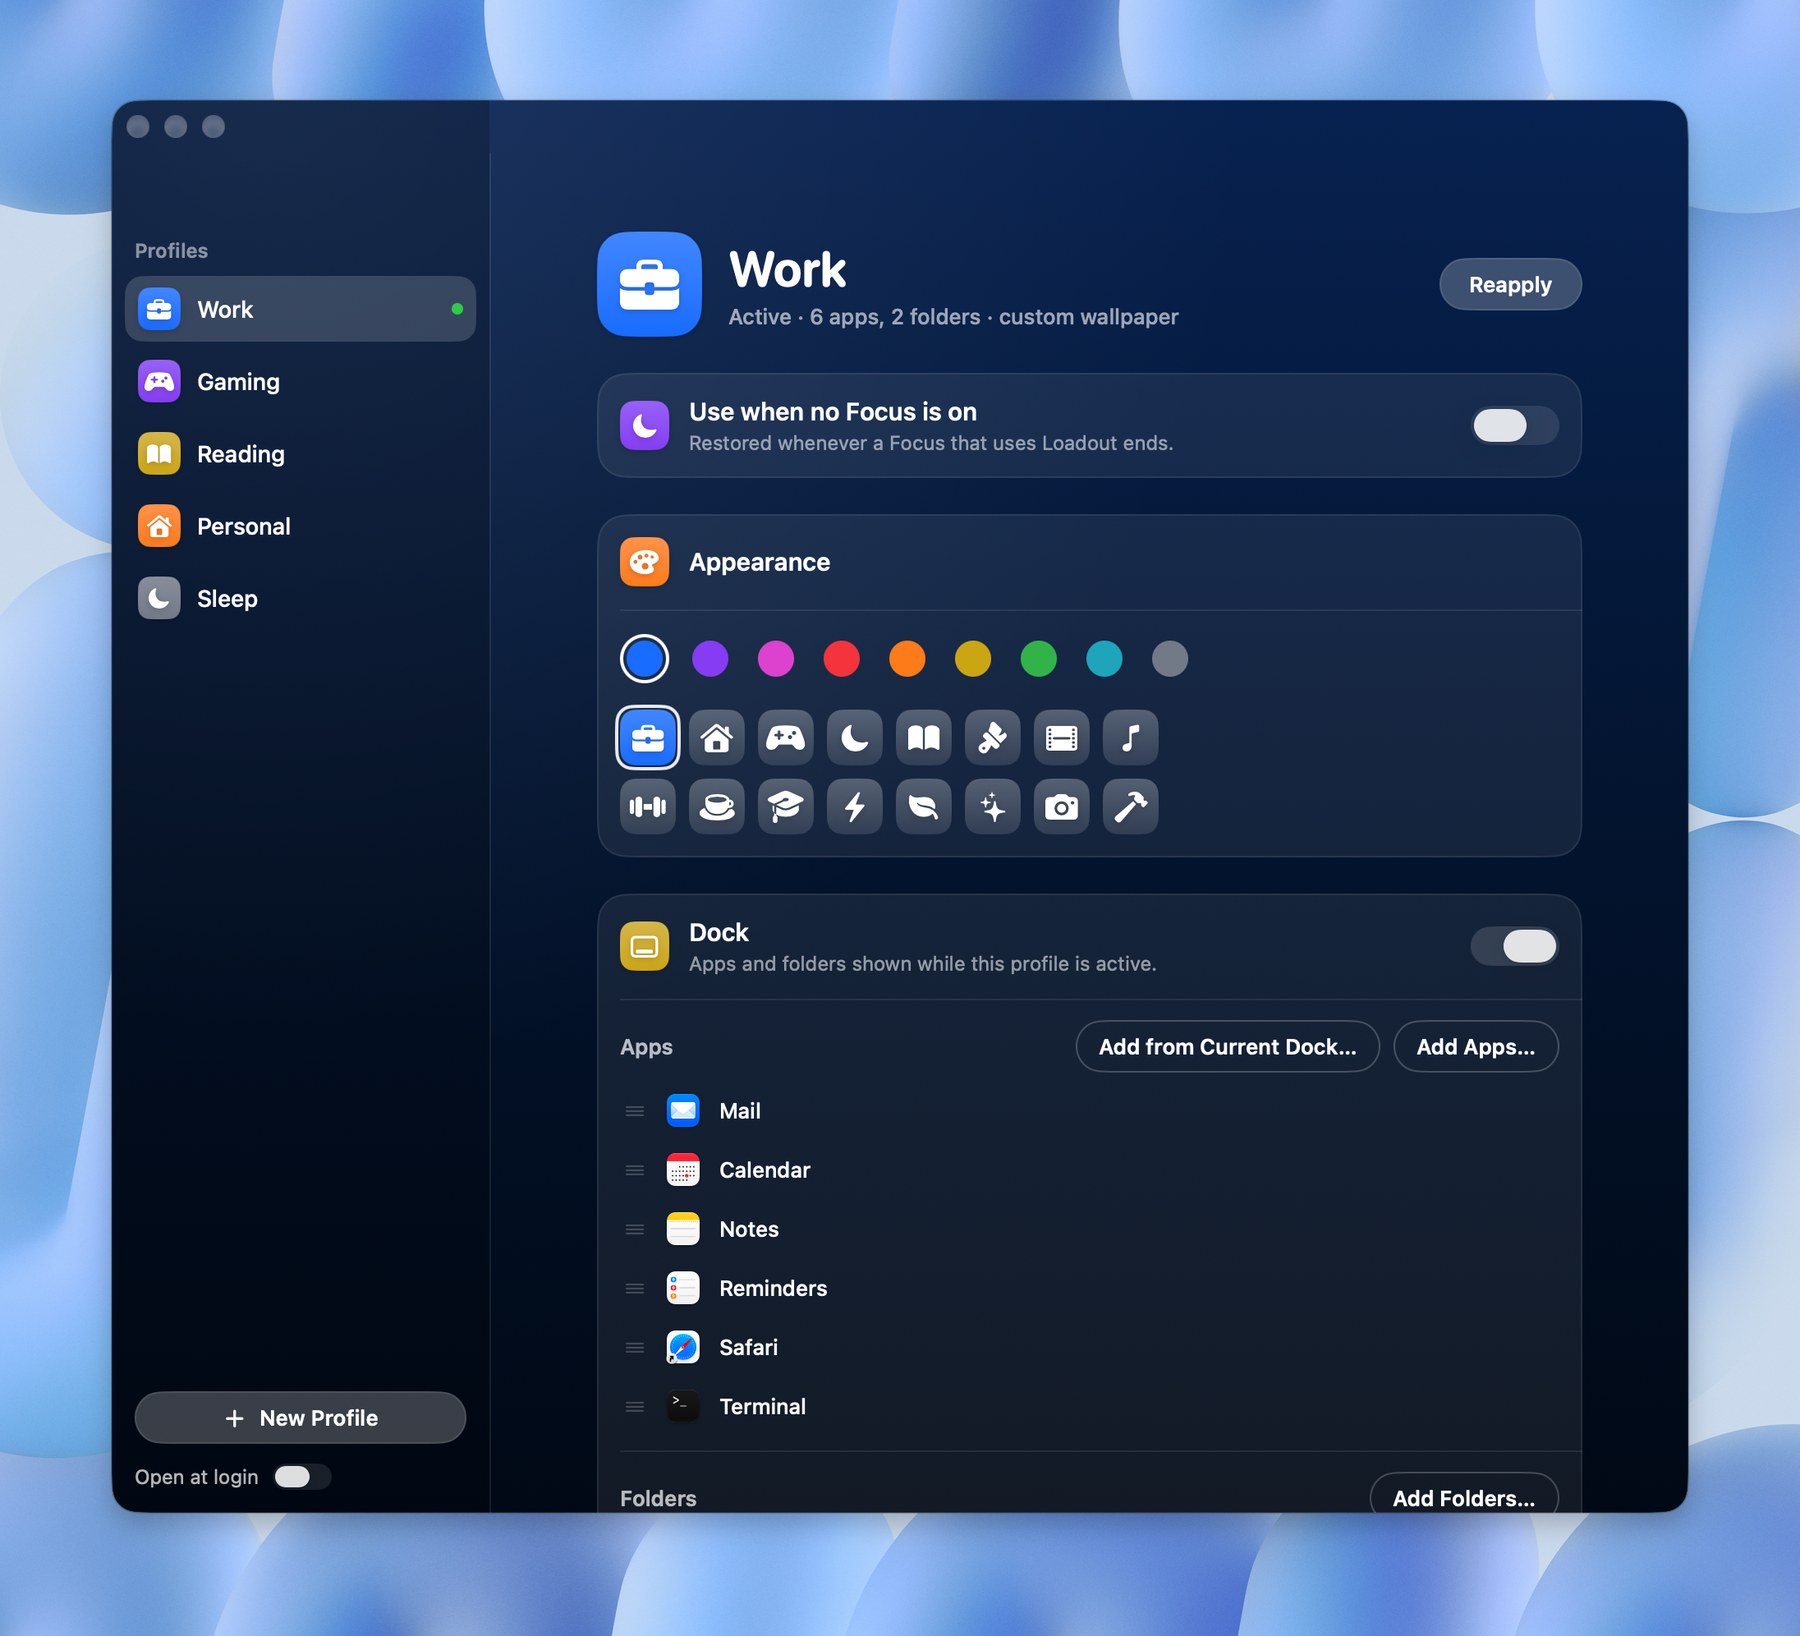Select the crescent moon icon in Appearance
The image size is (1800, 1636).
point(855,738)
